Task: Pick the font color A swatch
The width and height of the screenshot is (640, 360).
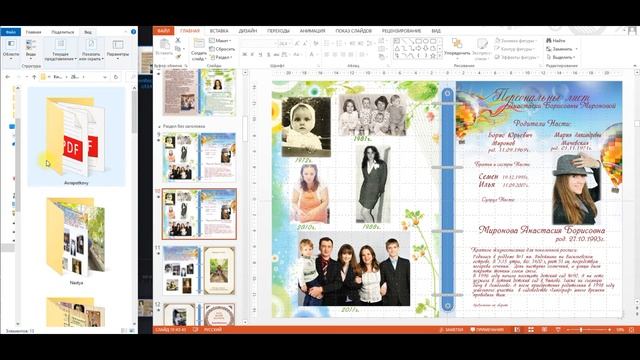Action: tap(311, 54)
